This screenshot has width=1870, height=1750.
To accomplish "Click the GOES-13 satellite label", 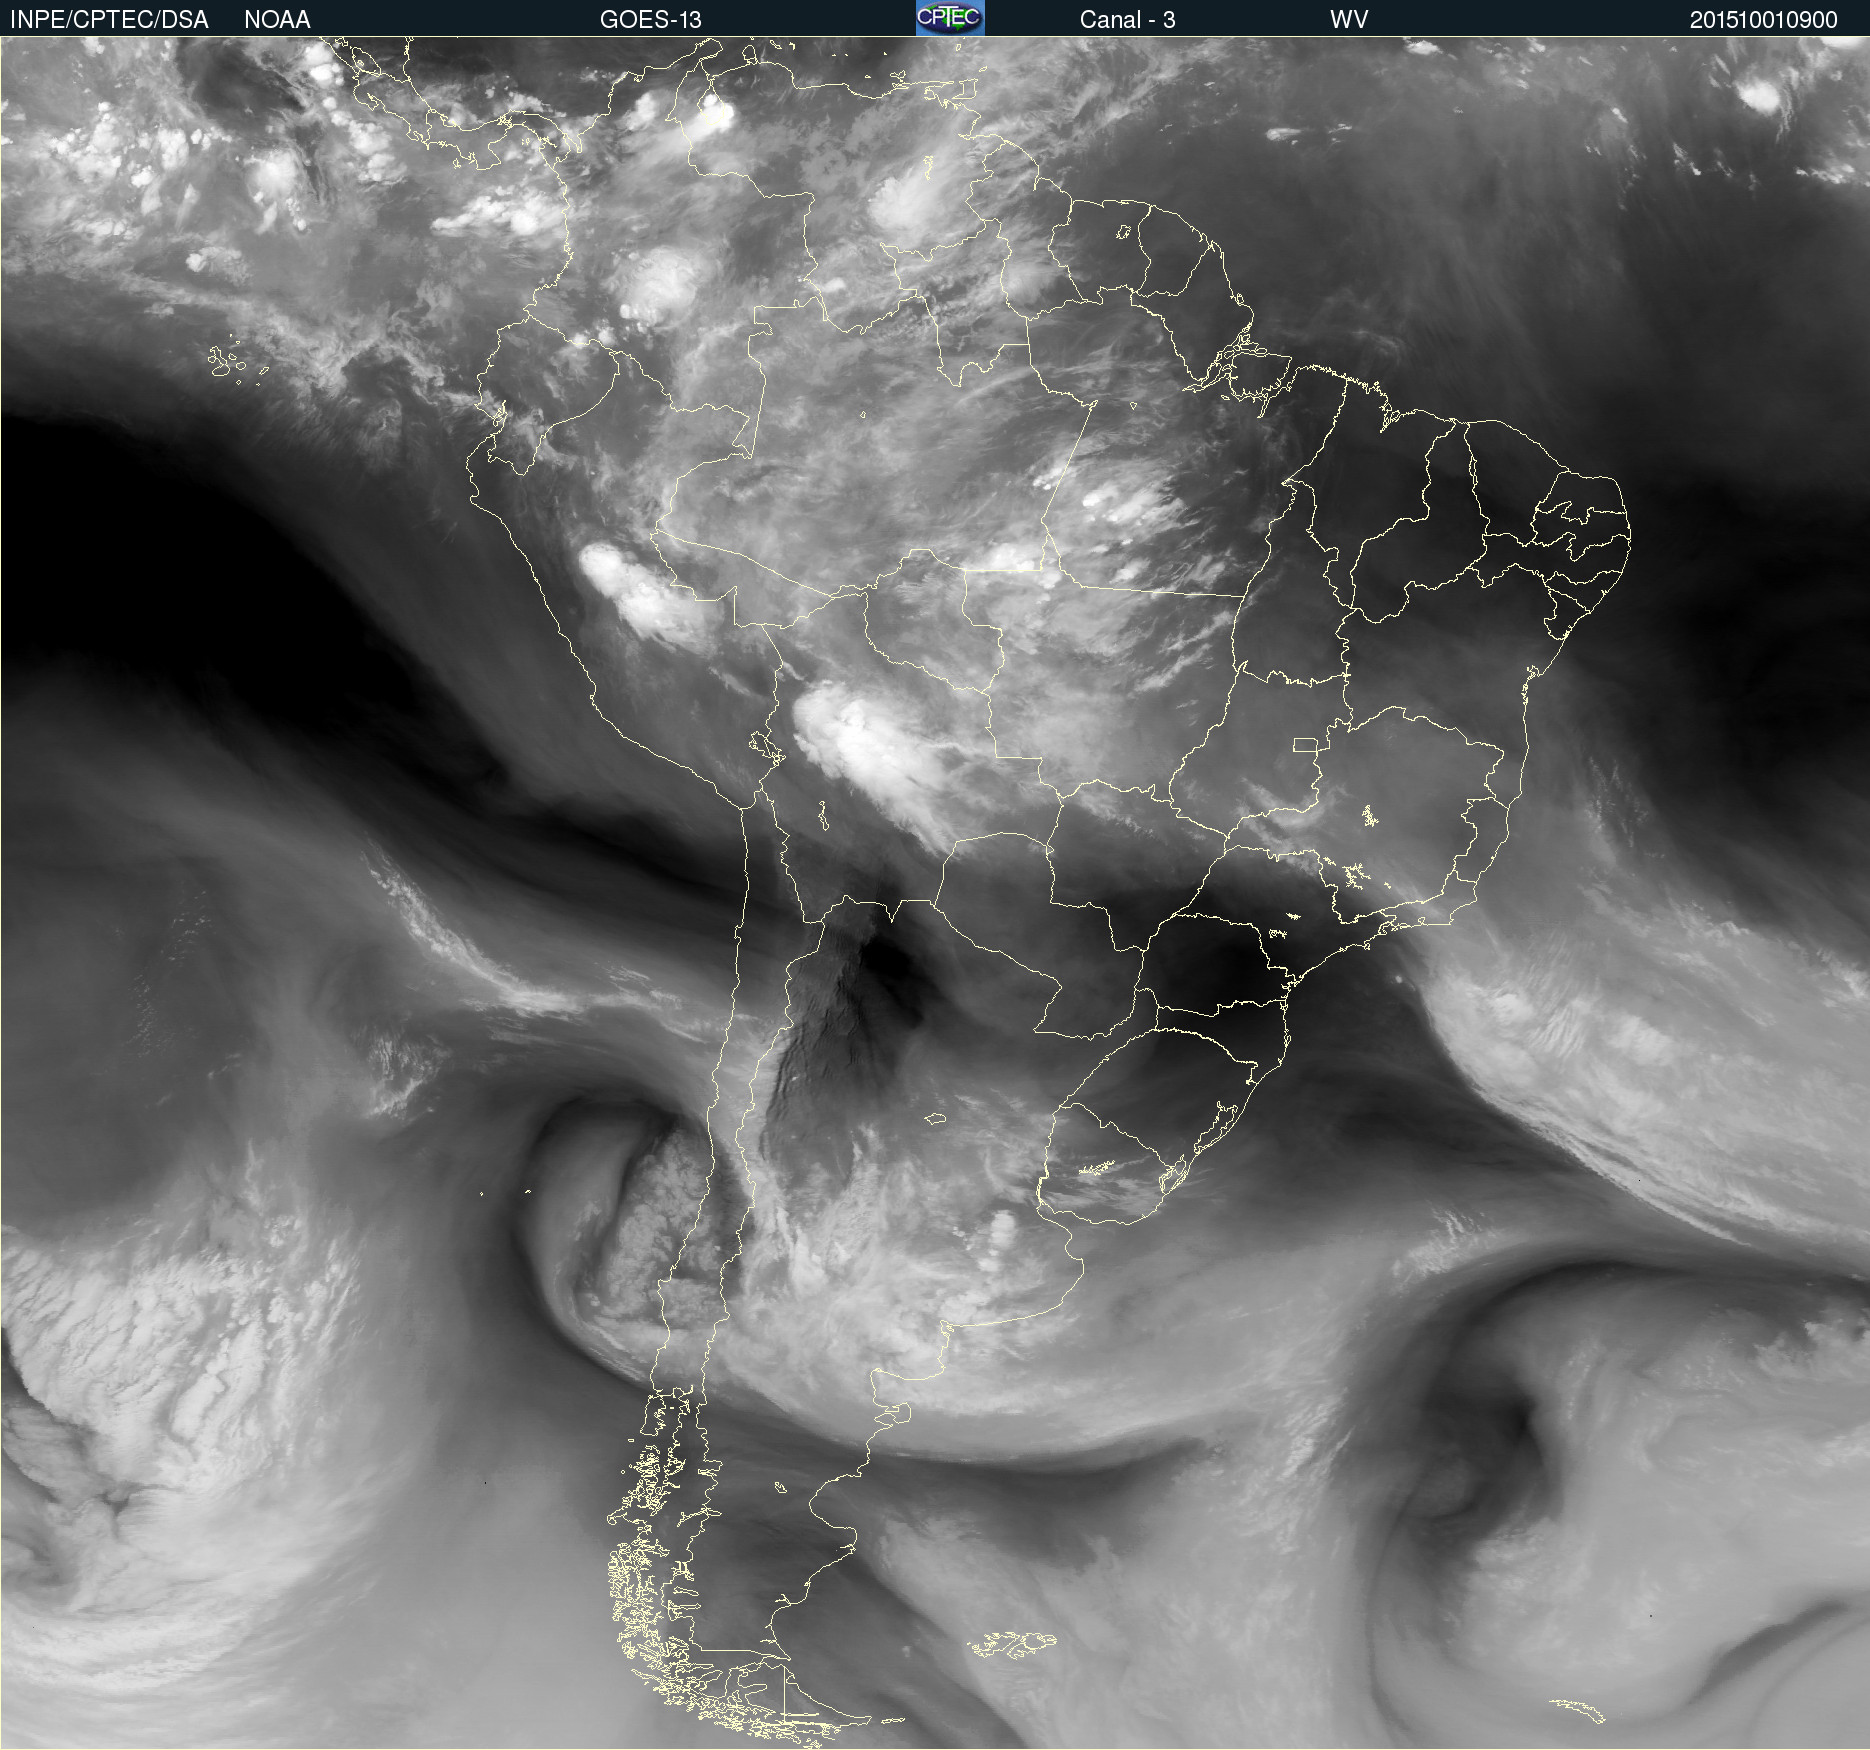I will 651,20.
